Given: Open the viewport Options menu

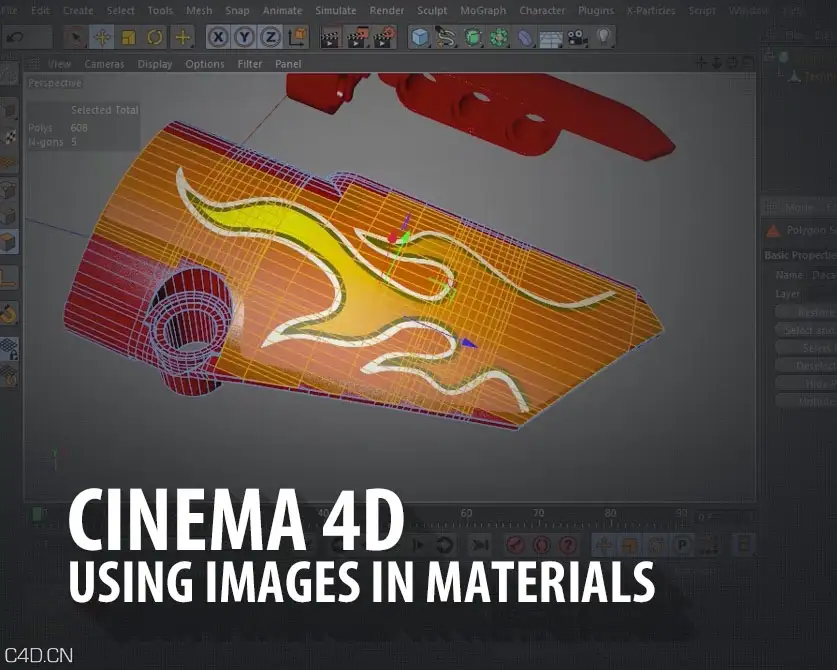Looking at the screenshot, I should click(204, 64).
